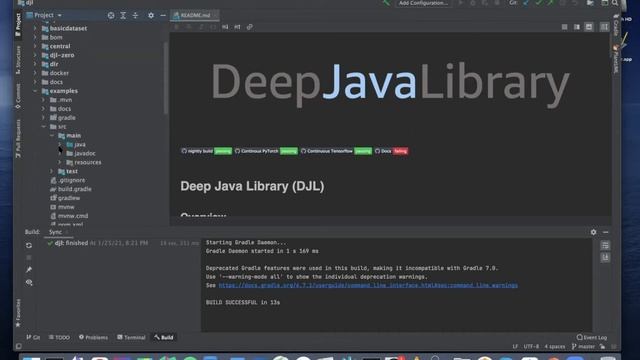Image resolution: width=640 pixels, height=360 pixels.
Task: Click the tool window quick access icon bottom-left
Action: coord(19,347)
